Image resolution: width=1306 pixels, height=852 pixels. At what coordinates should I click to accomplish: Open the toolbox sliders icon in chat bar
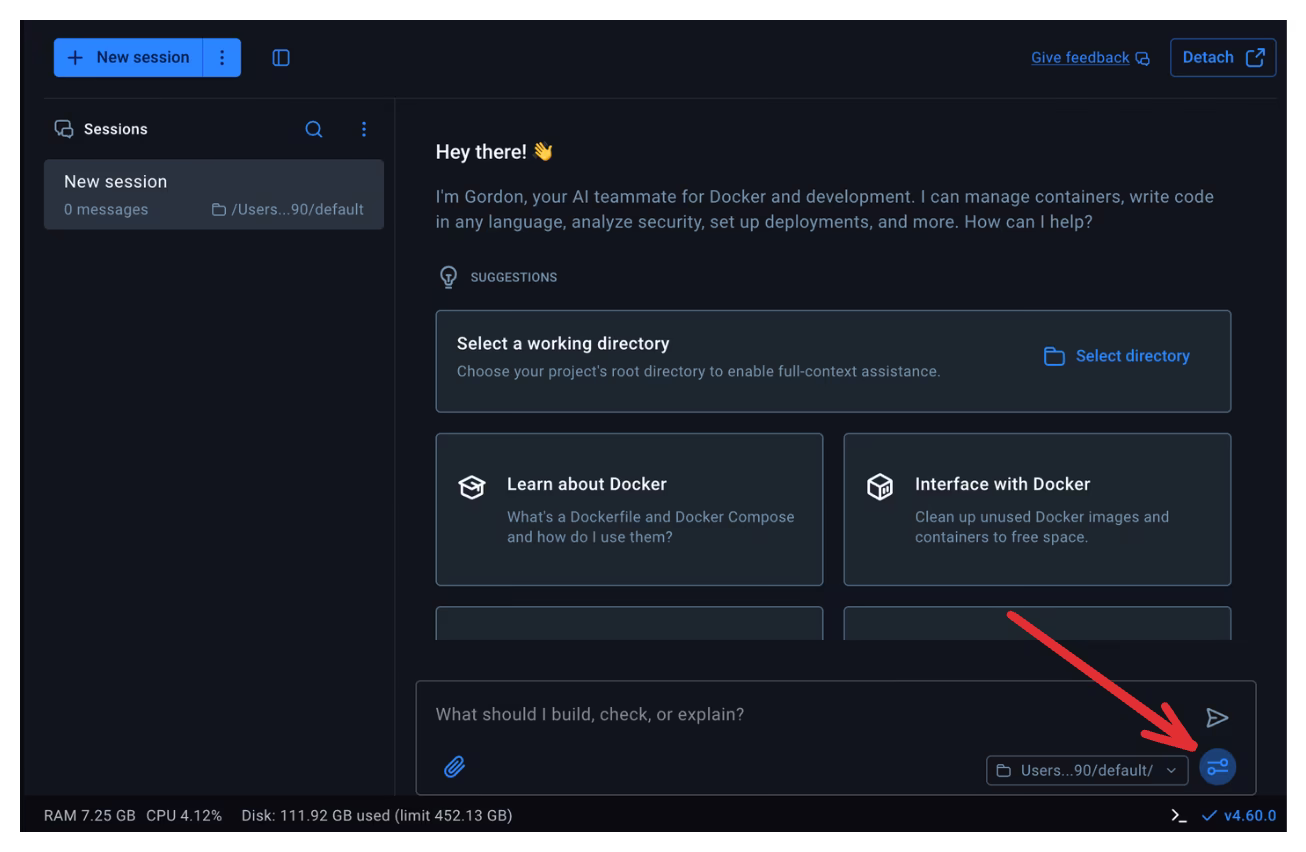(x=1216, y=766)
